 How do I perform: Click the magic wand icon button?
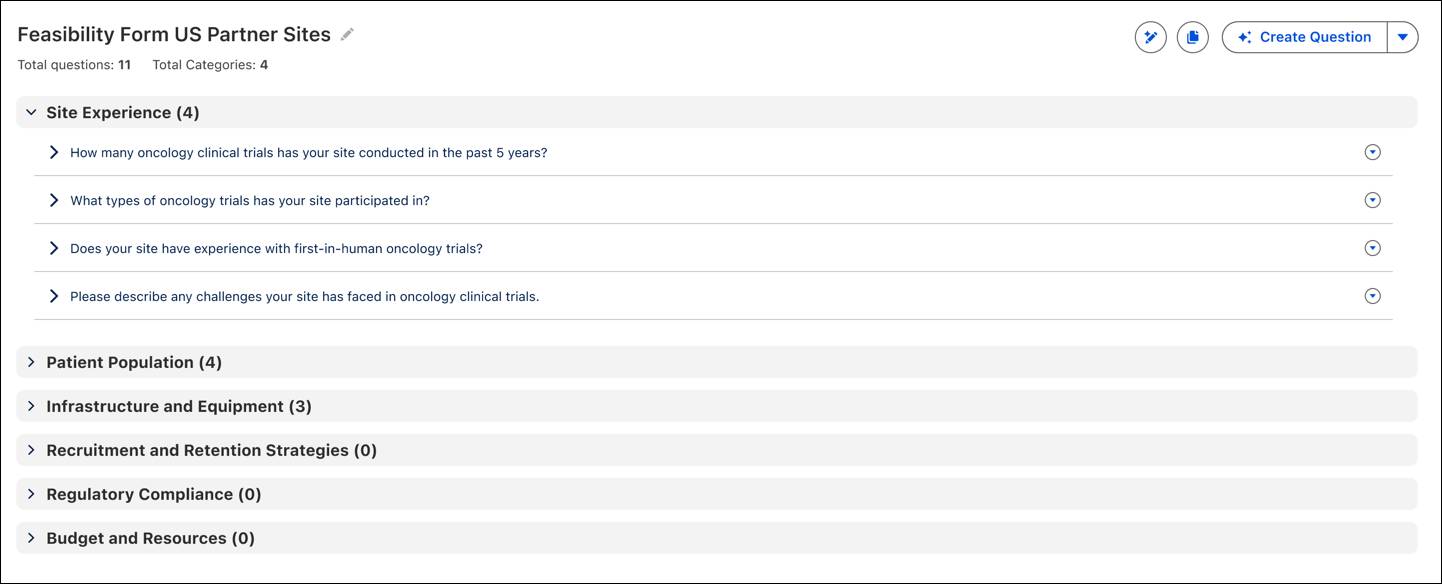pos(1150,37)
